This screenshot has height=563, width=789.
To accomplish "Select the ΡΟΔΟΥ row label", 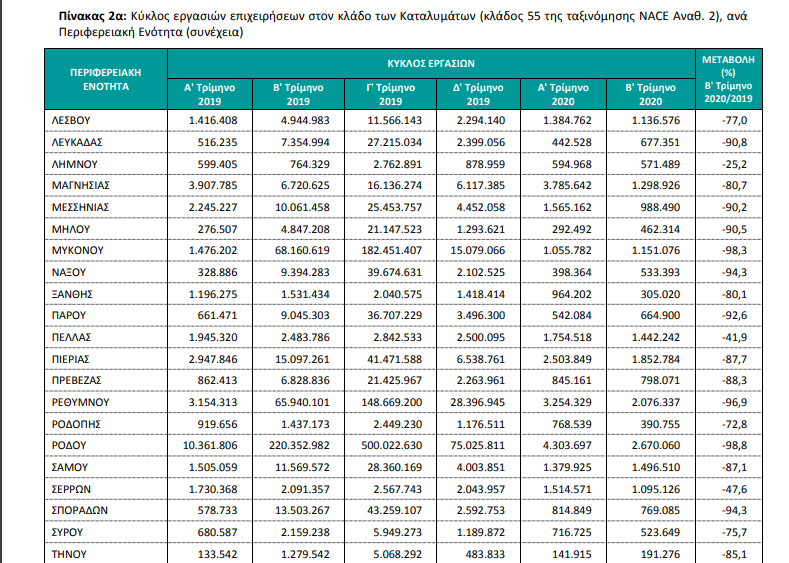I will coord(69,446).
